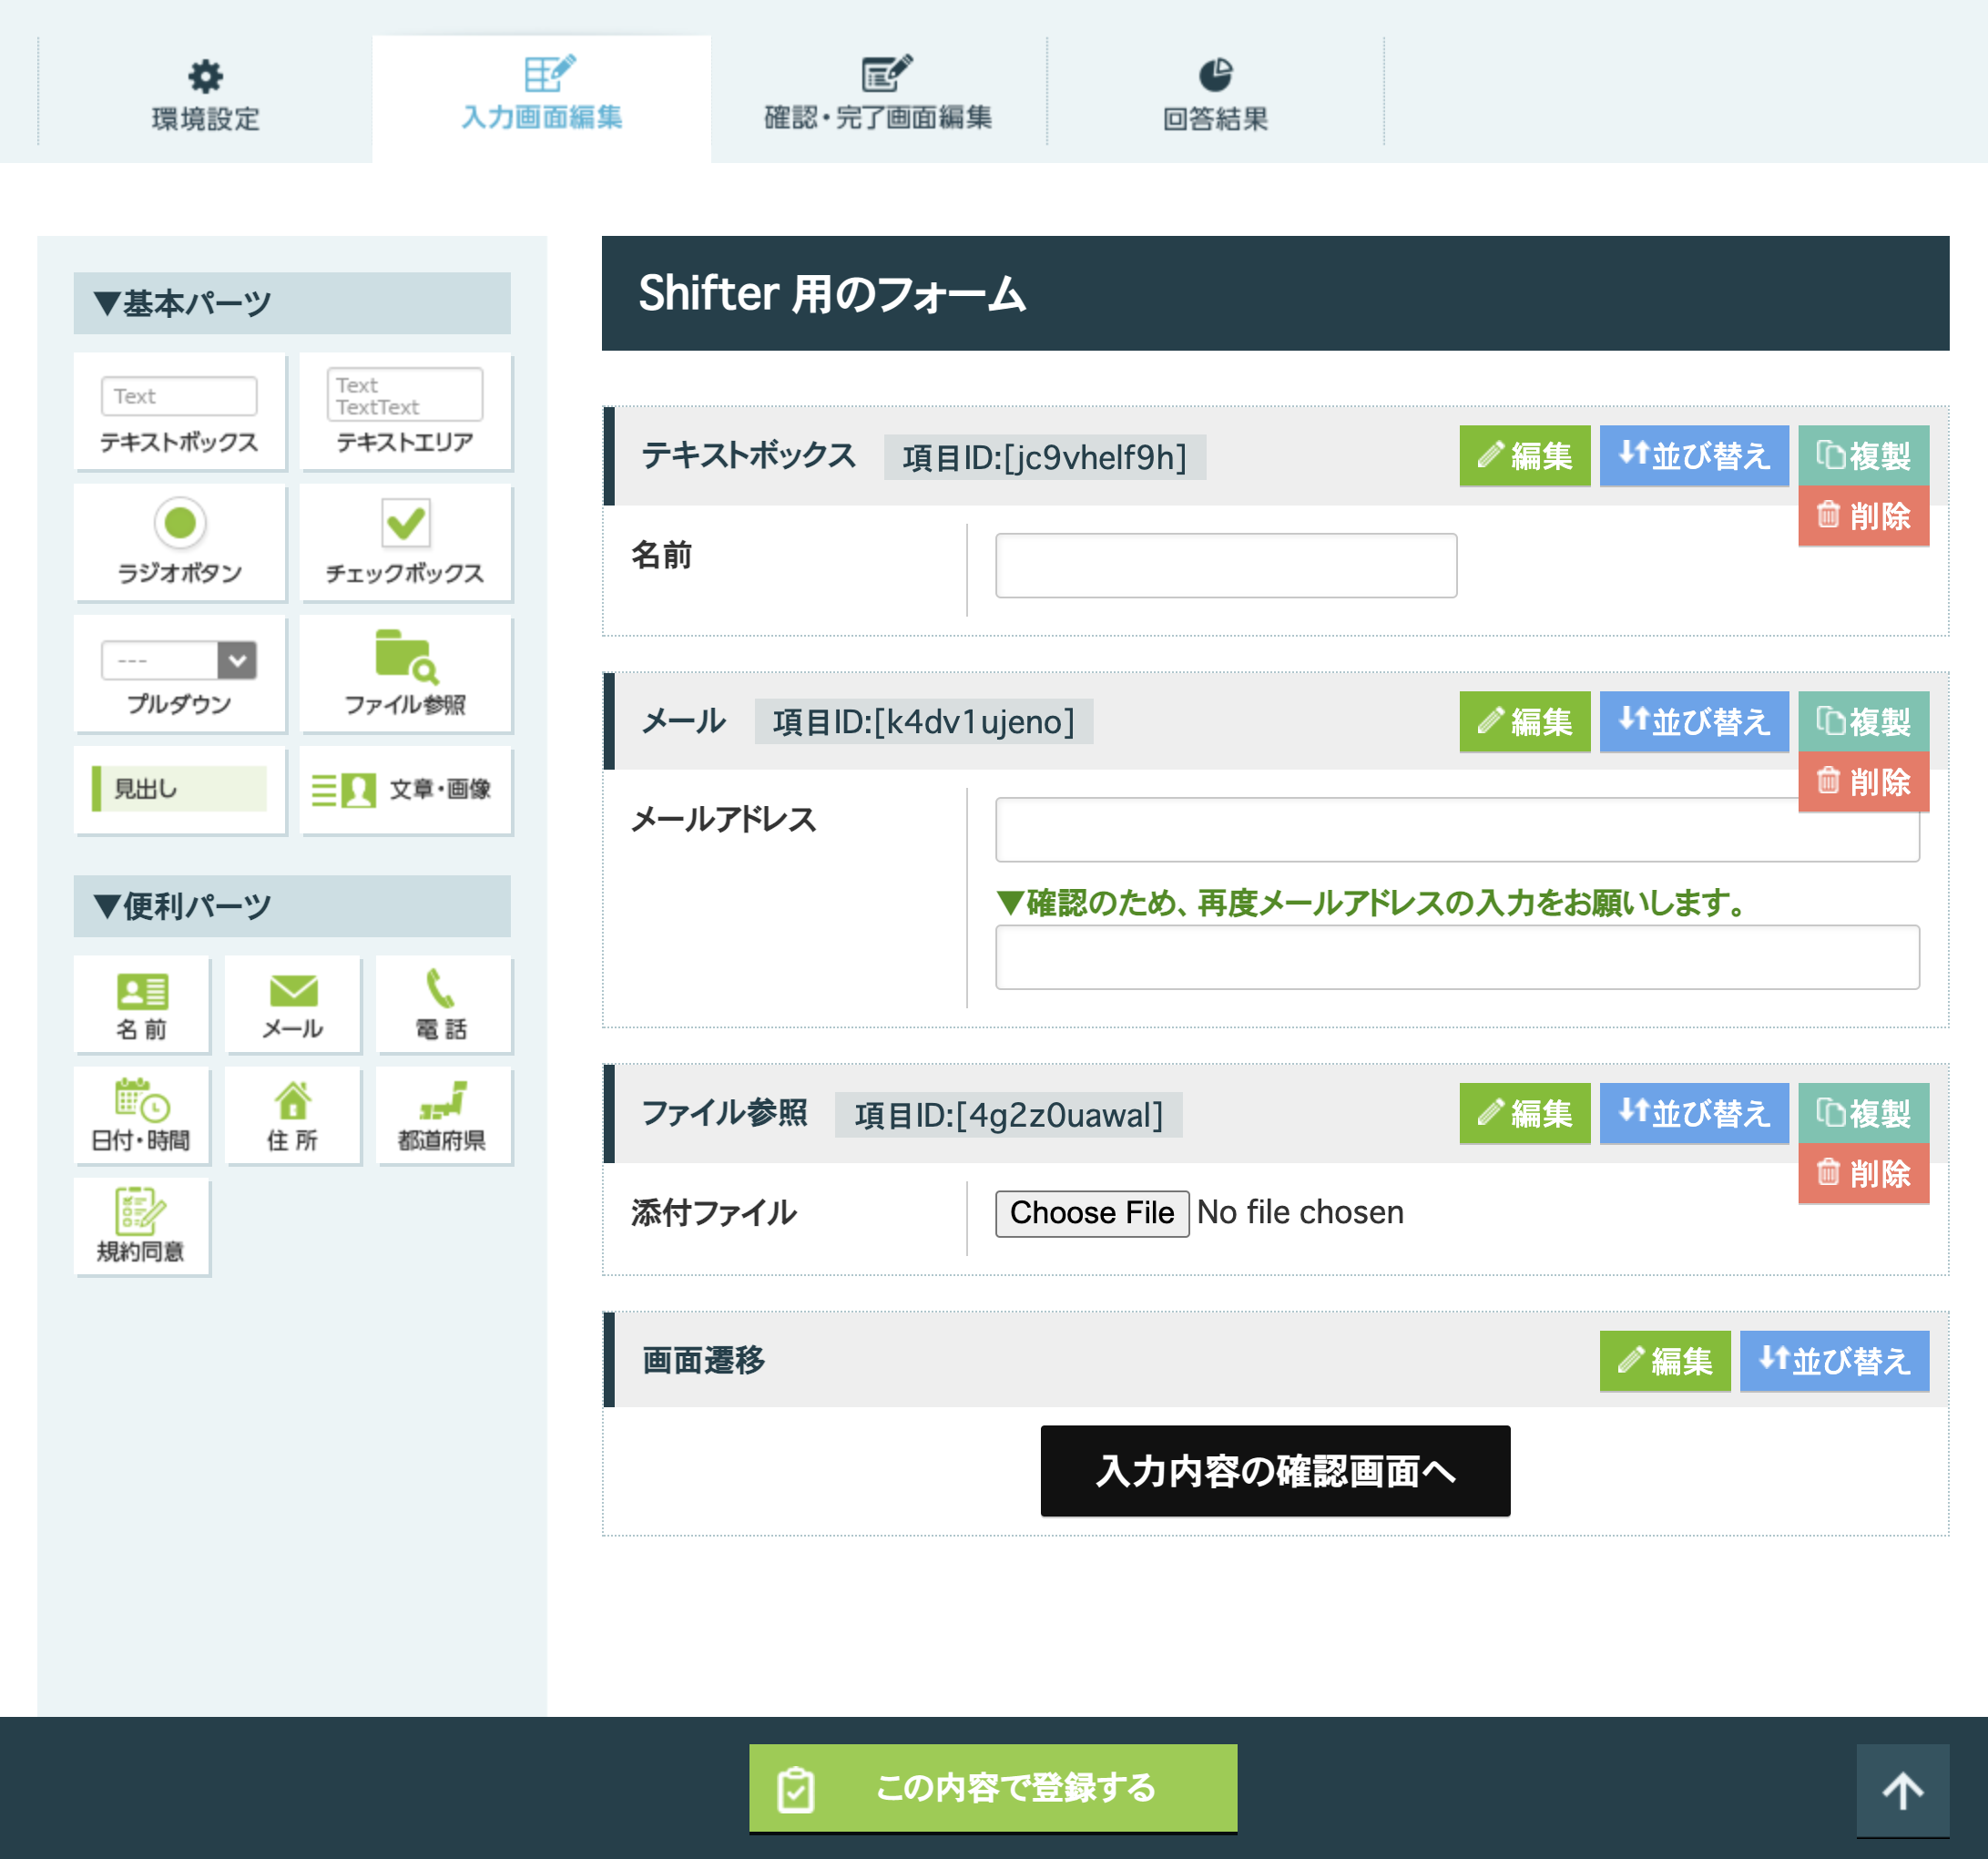Viewport: 1988px width, 1859px height.
Task: Reorder the テキストボックス item with 並び替え
Action: point(1694,456)
